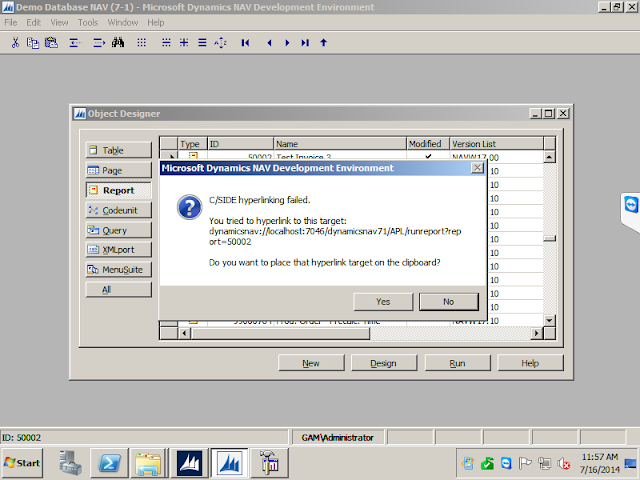Open PowerShell from taskbar
The image size is (640, 480).
109,463
